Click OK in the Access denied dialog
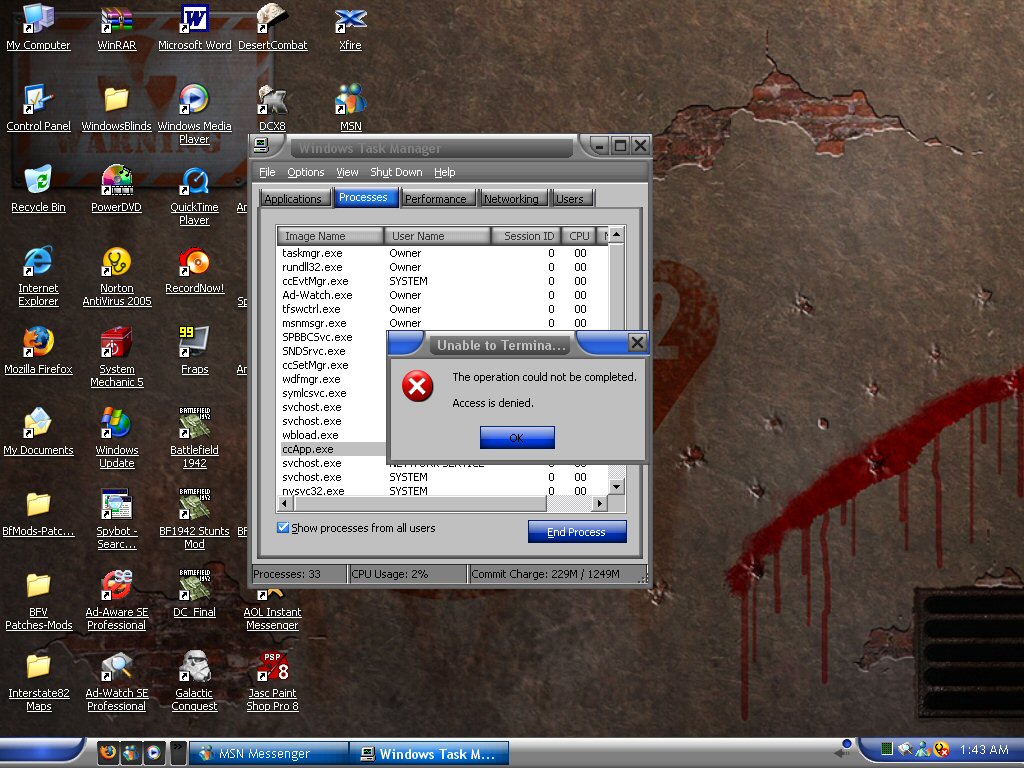 (517, 438)
